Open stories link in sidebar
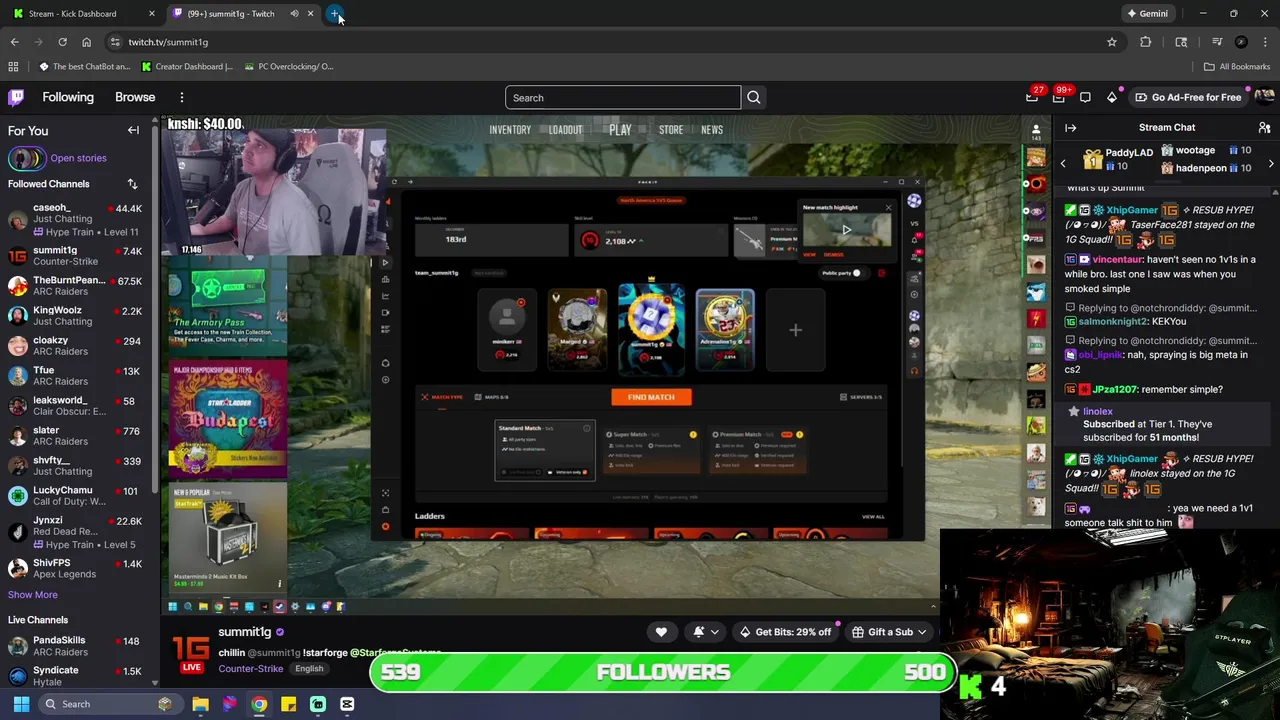 click(x=78, y=158)
